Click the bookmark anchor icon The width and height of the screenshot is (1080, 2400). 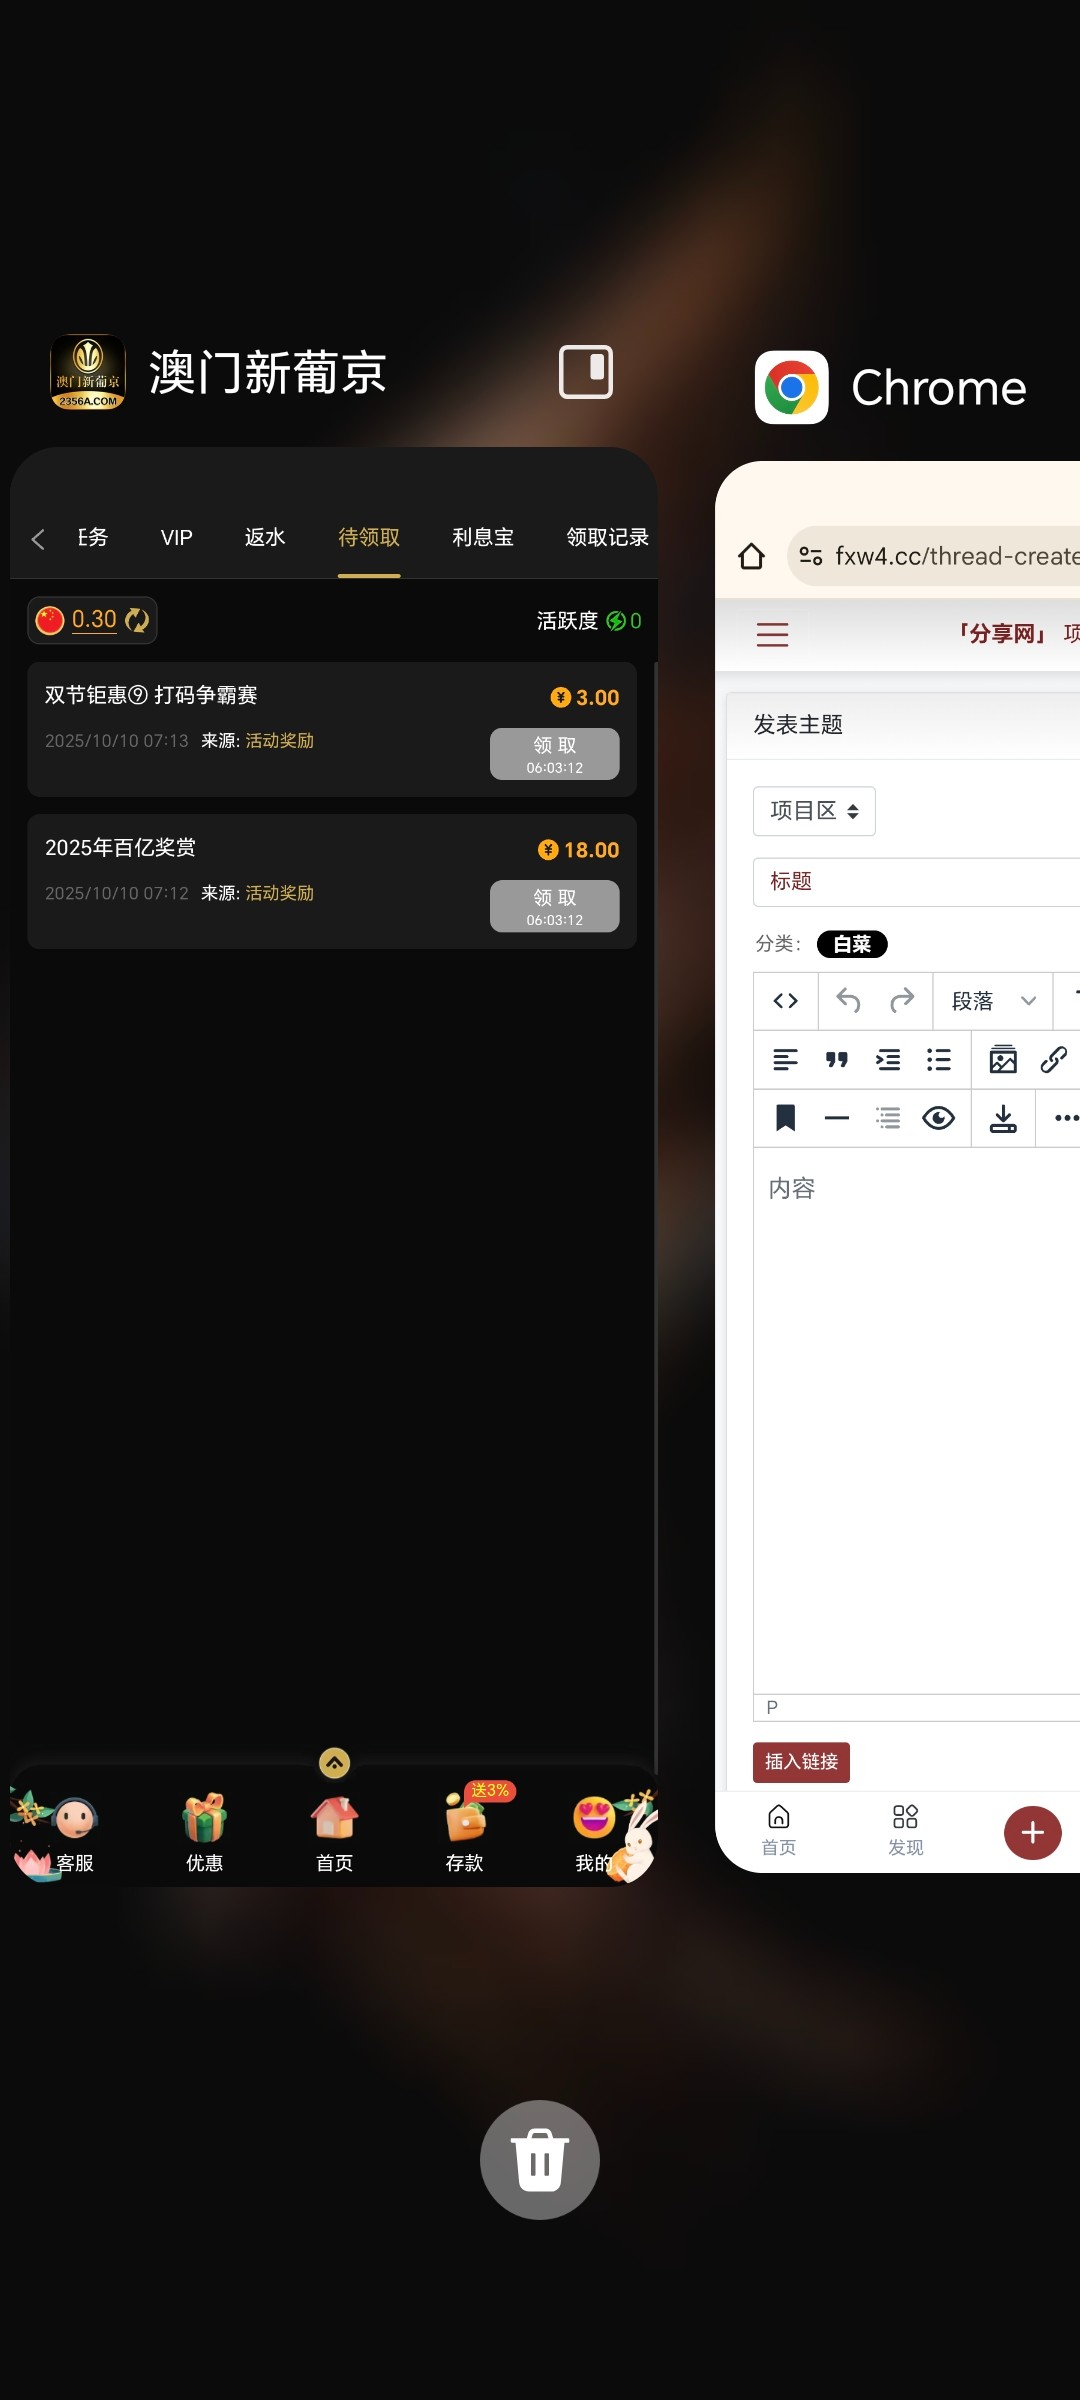pyautogui.click(x=786, y=1118)
